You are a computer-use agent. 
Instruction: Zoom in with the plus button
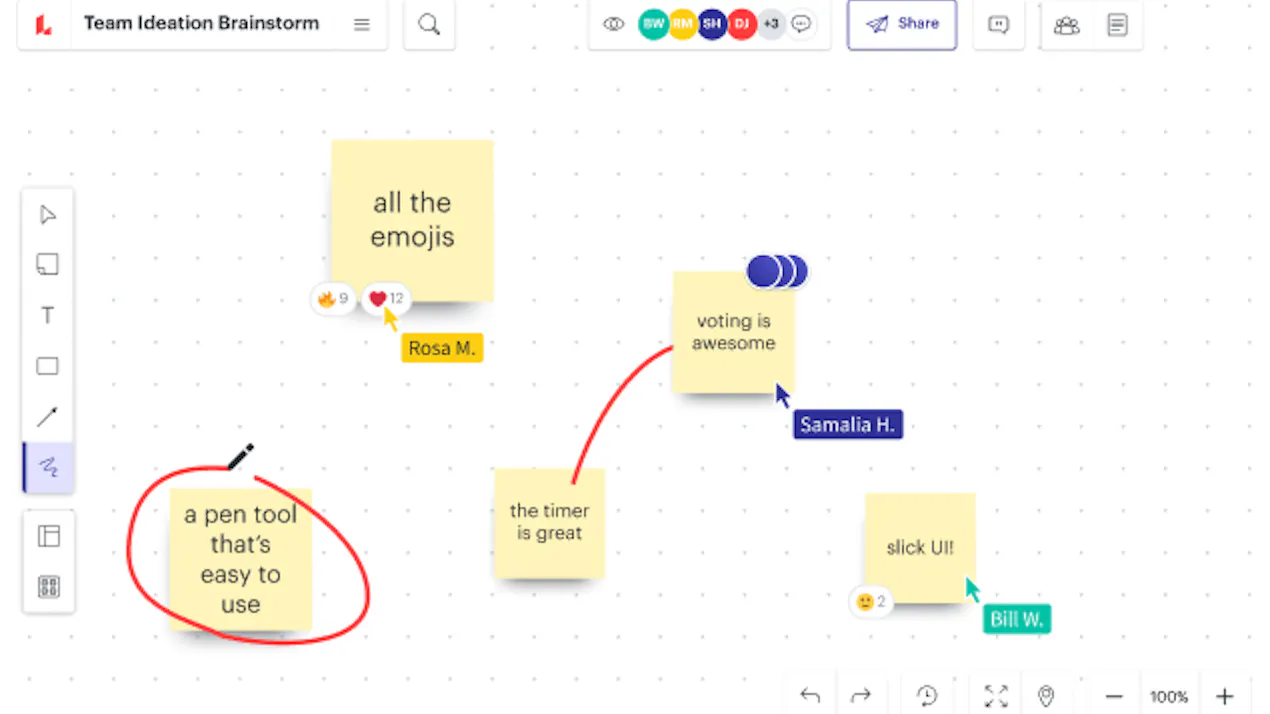1225,697
